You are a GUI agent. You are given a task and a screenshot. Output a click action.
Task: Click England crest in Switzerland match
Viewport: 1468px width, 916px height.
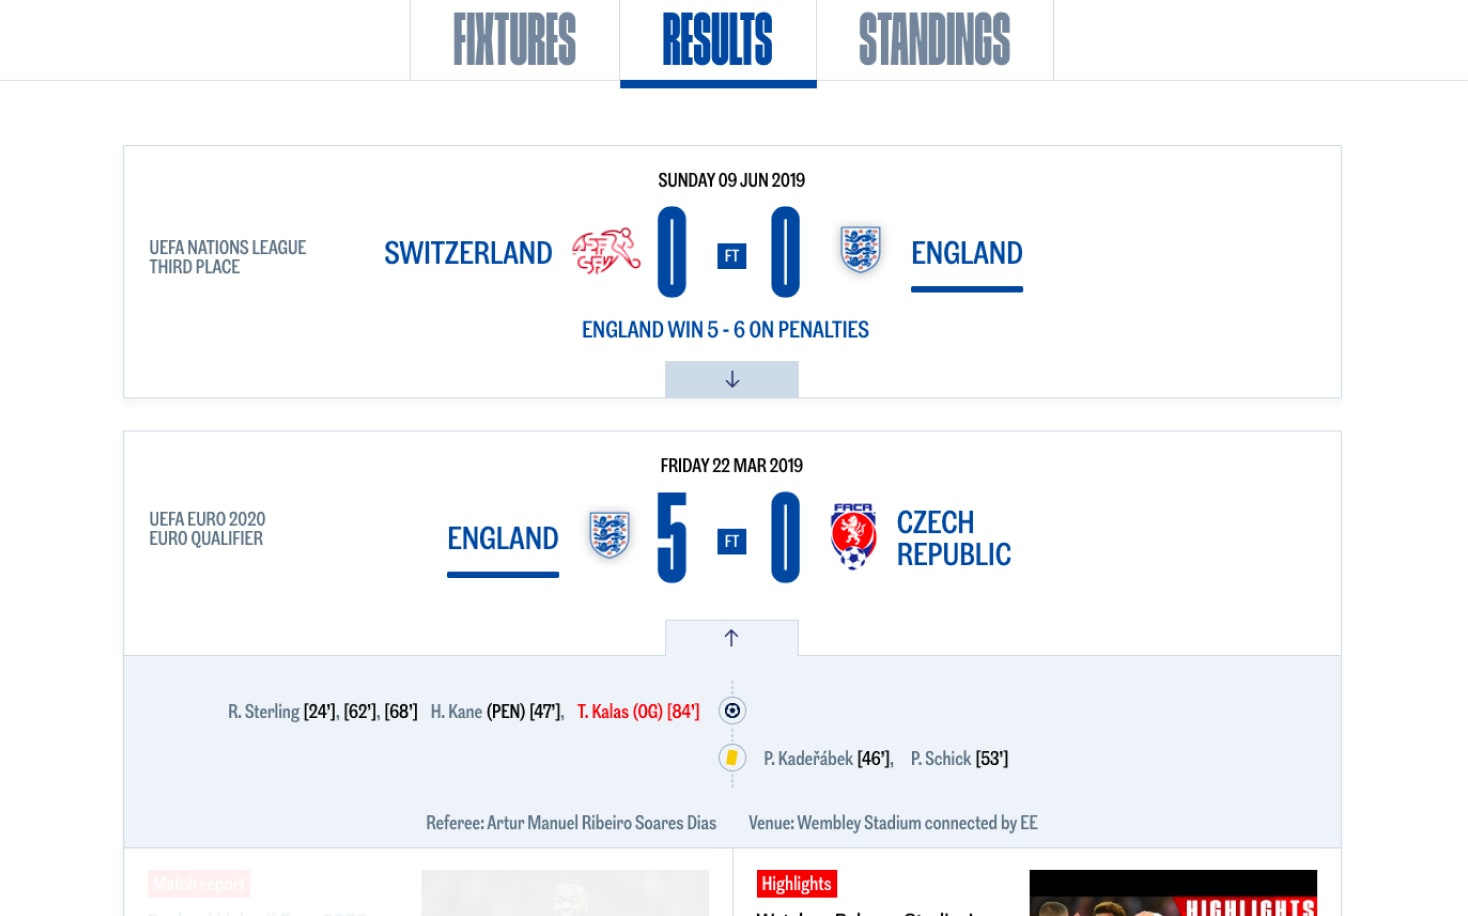[x=860, y=250]
